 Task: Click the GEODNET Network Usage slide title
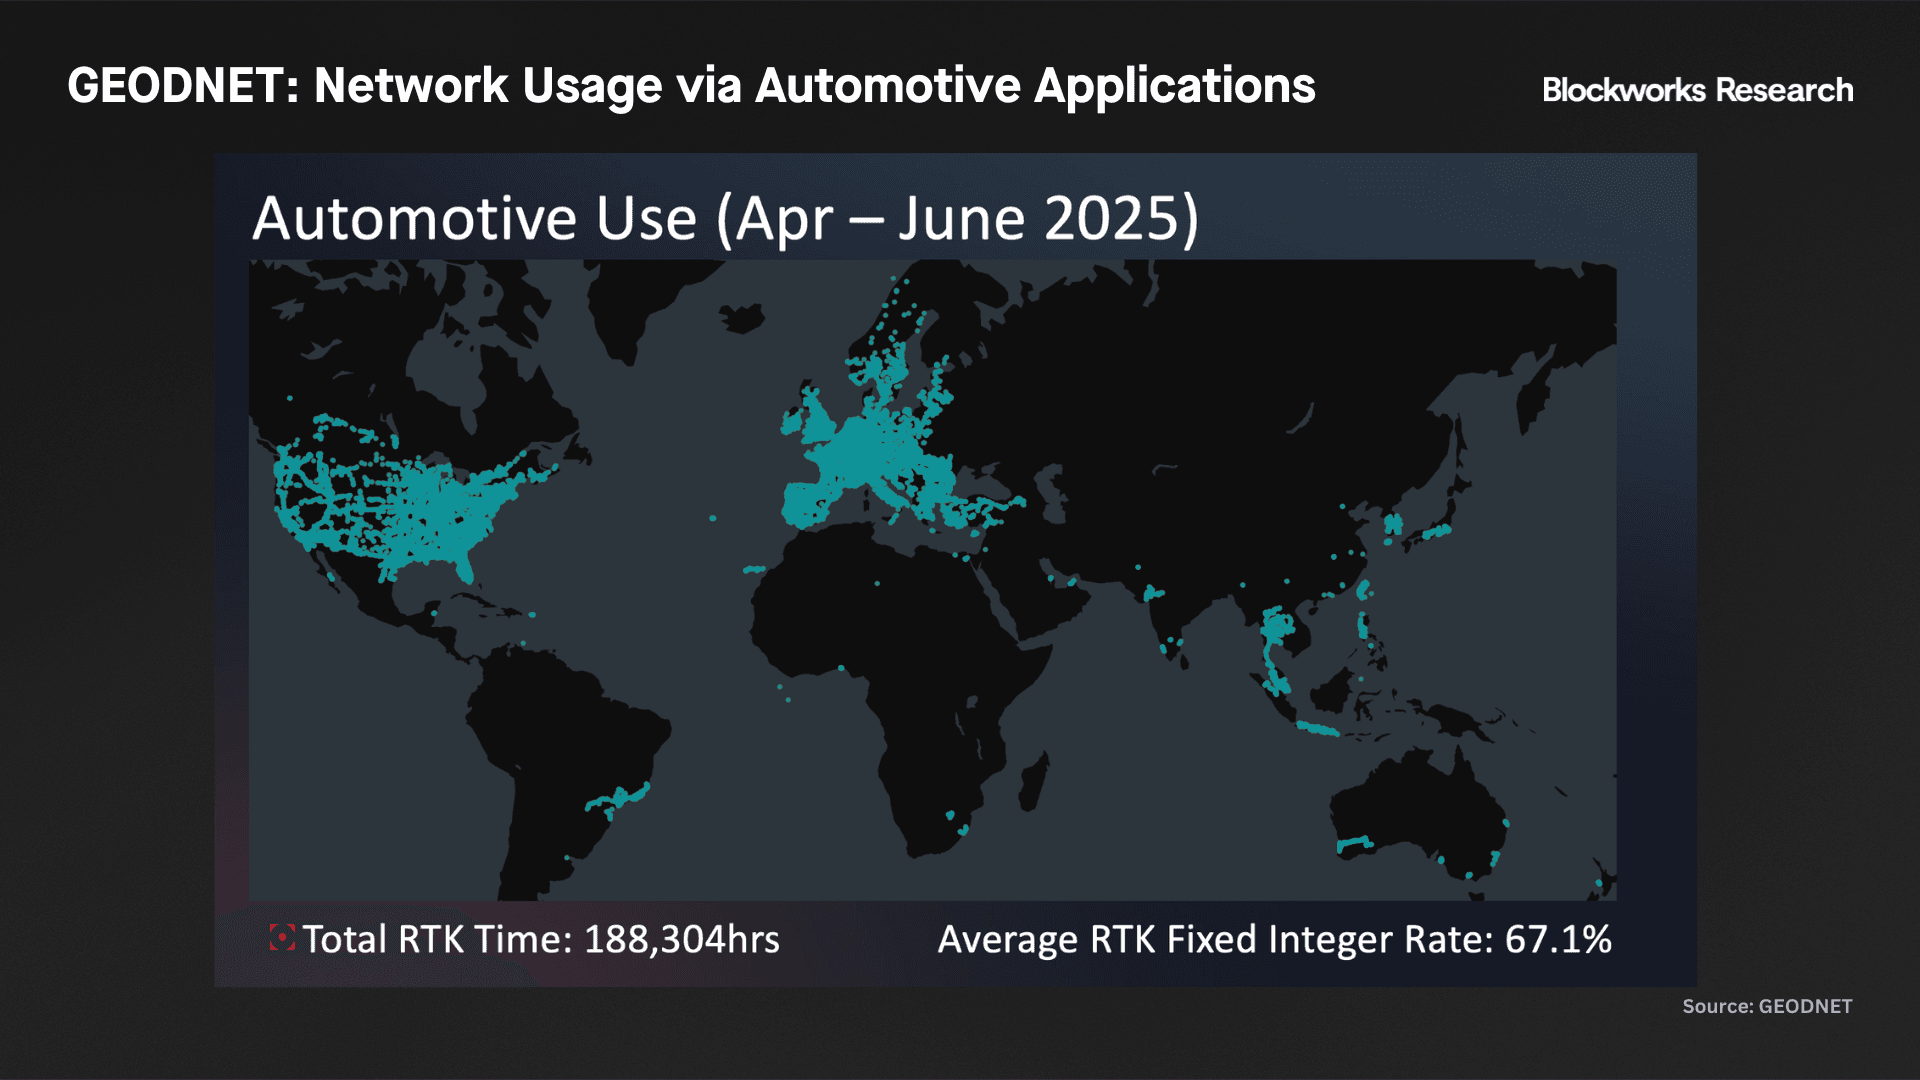pyautogui.click(x=690, y=86)
